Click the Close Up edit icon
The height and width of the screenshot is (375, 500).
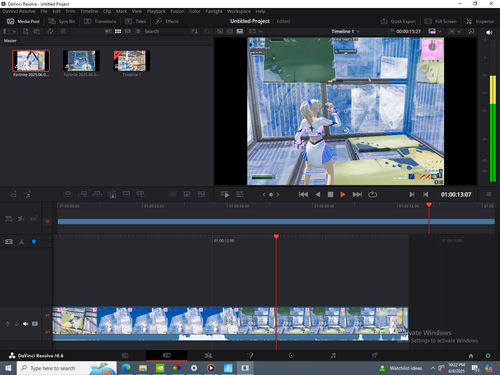[112, 194]
